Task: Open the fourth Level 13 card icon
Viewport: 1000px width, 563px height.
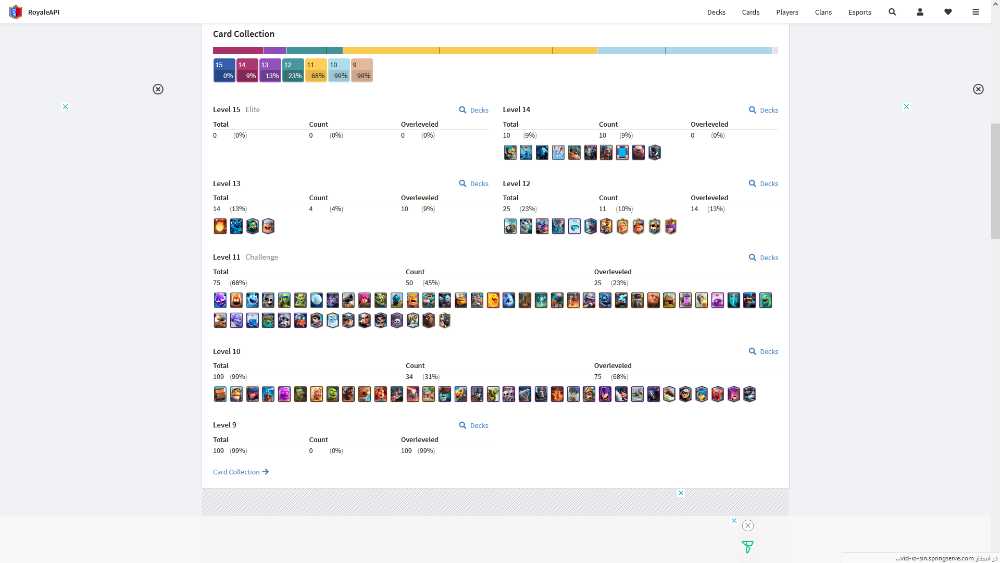Action: pos(268,226)
